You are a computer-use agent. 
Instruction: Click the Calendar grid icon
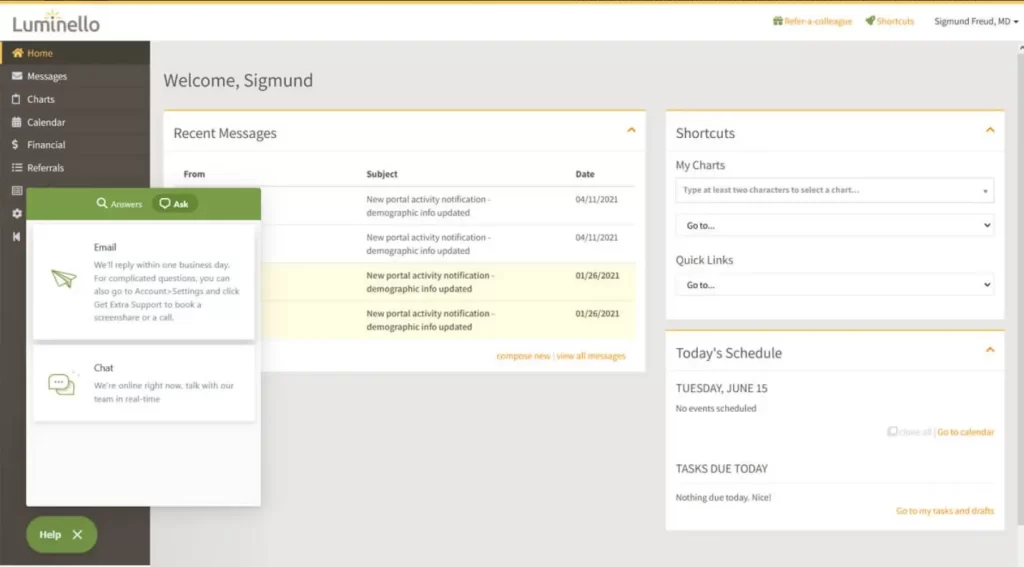tap(16, 122)
